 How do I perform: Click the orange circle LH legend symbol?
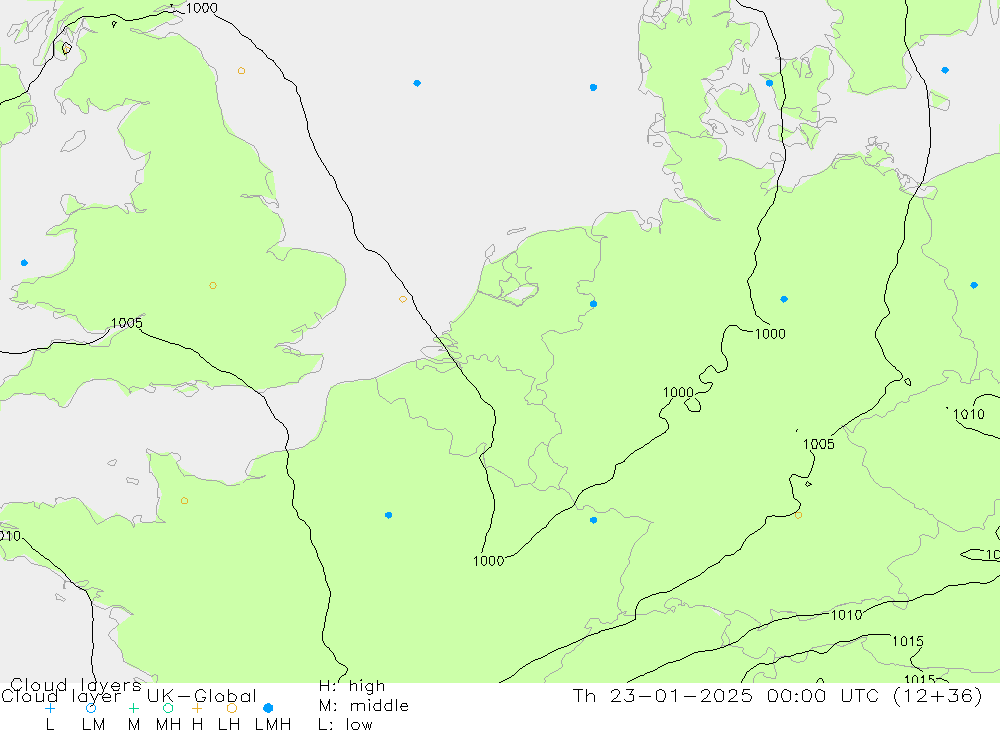[x=232, y=708]
